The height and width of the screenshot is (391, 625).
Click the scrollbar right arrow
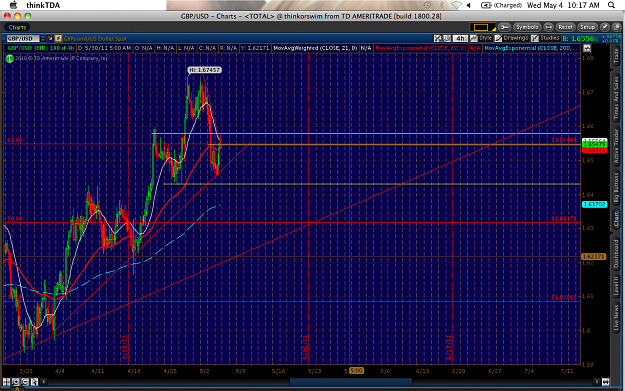[x=597, y=382]
